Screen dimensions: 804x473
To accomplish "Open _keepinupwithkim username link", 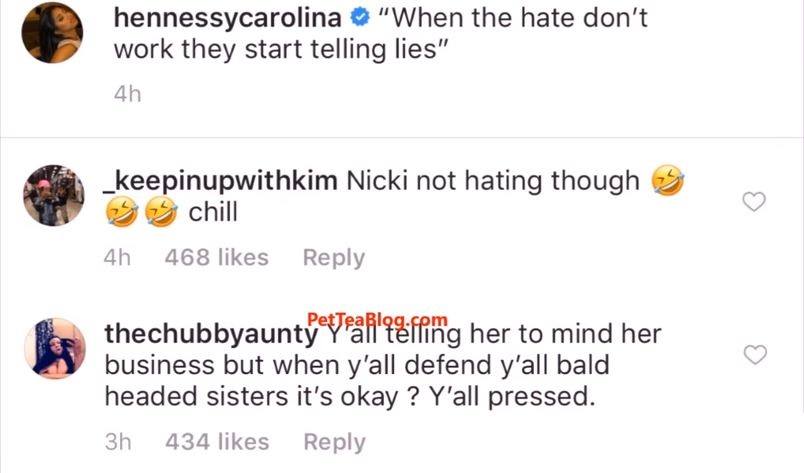I will [220, 182].
